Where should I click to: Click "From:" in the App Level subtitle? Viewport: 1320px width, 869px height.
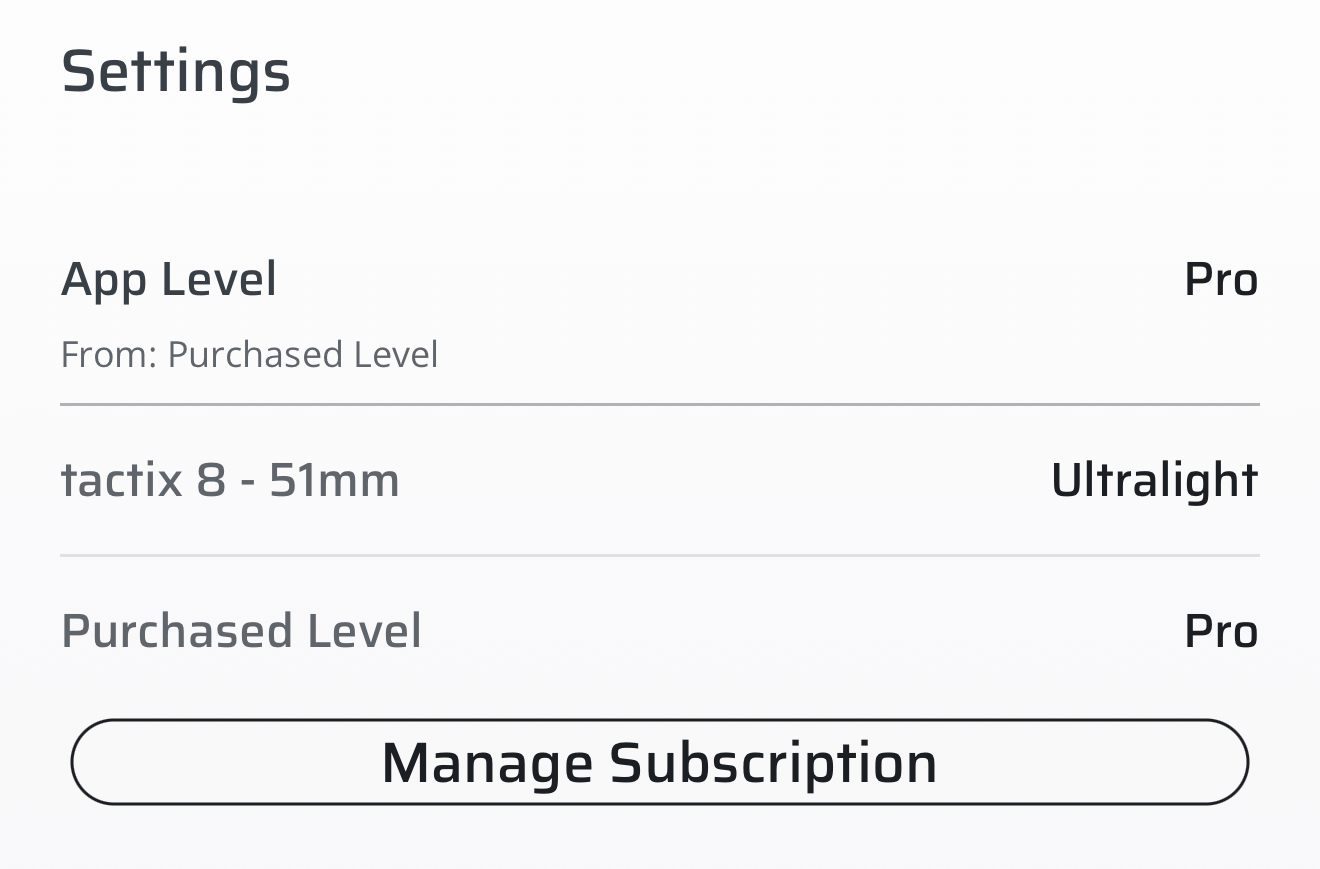pyautogui.click(x=109, y=355)
